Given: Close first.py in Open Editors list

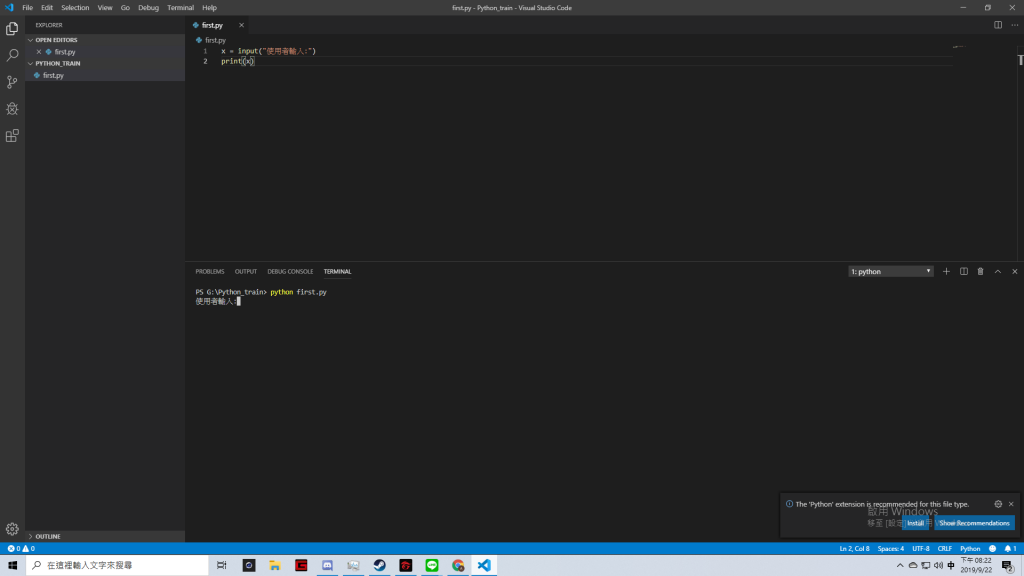Looking at the screenshot, I should 39,52.
